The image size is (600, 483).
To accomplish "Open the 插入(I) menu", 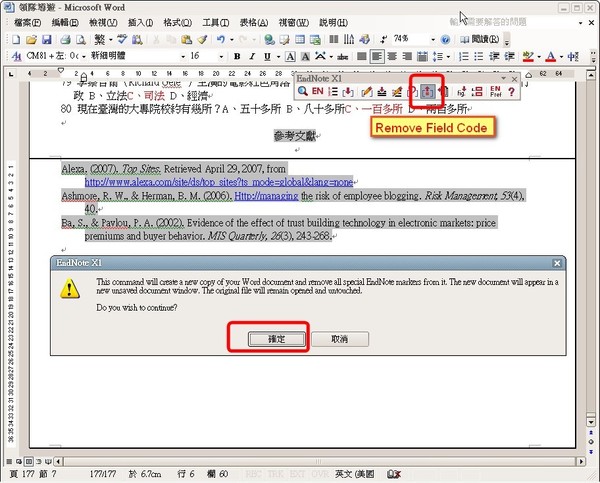I will (x=140, y=23).
